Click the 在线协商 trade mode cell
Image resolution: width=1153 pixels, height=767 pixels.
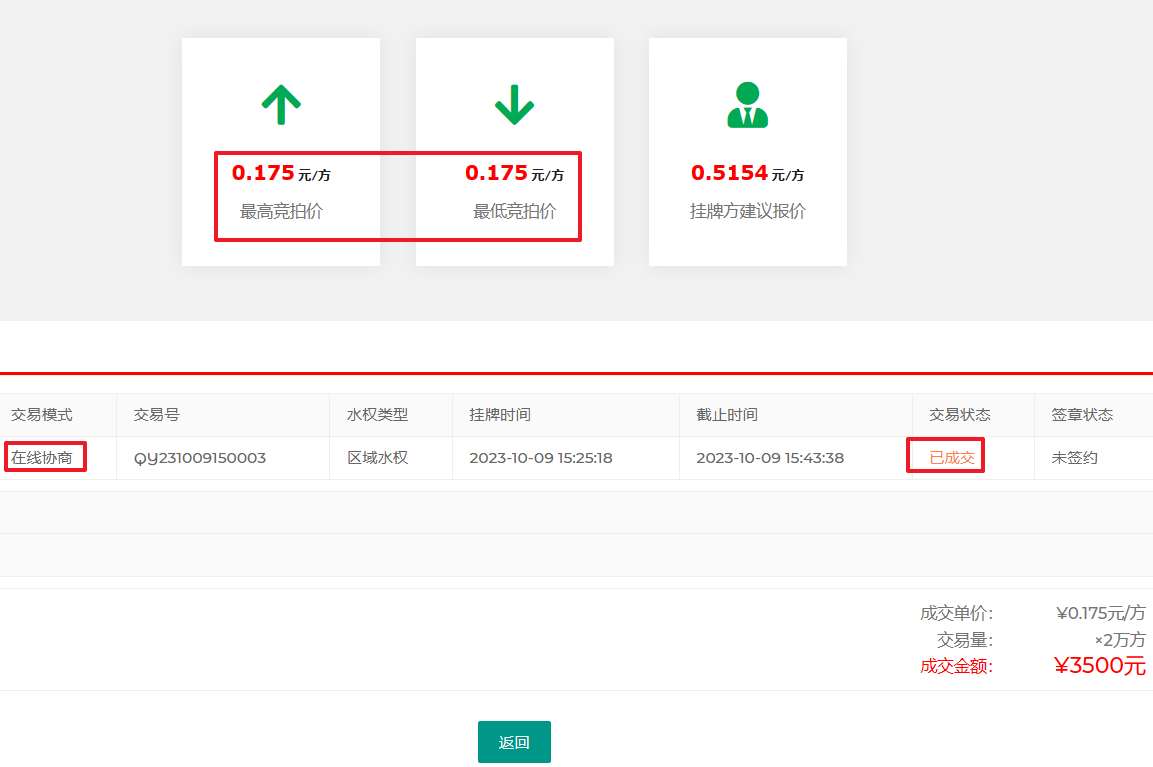pyautogui.click(x=42, y=458)
